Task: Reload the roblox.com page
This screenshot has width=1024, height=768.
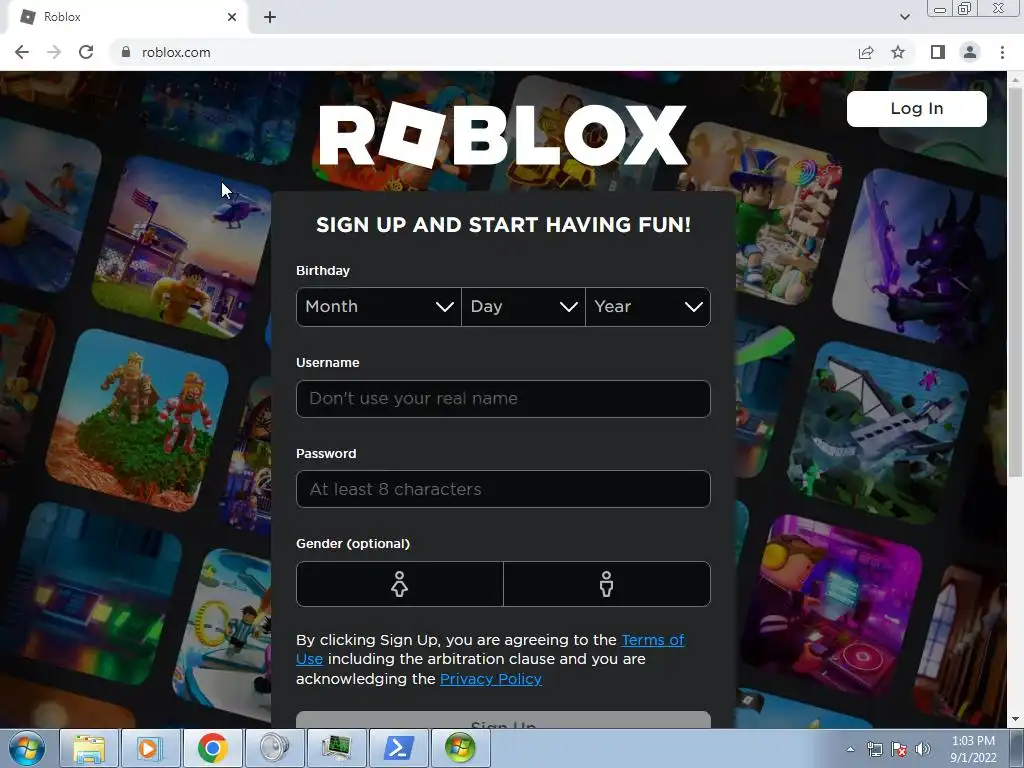Action: (x=86, y=52)
